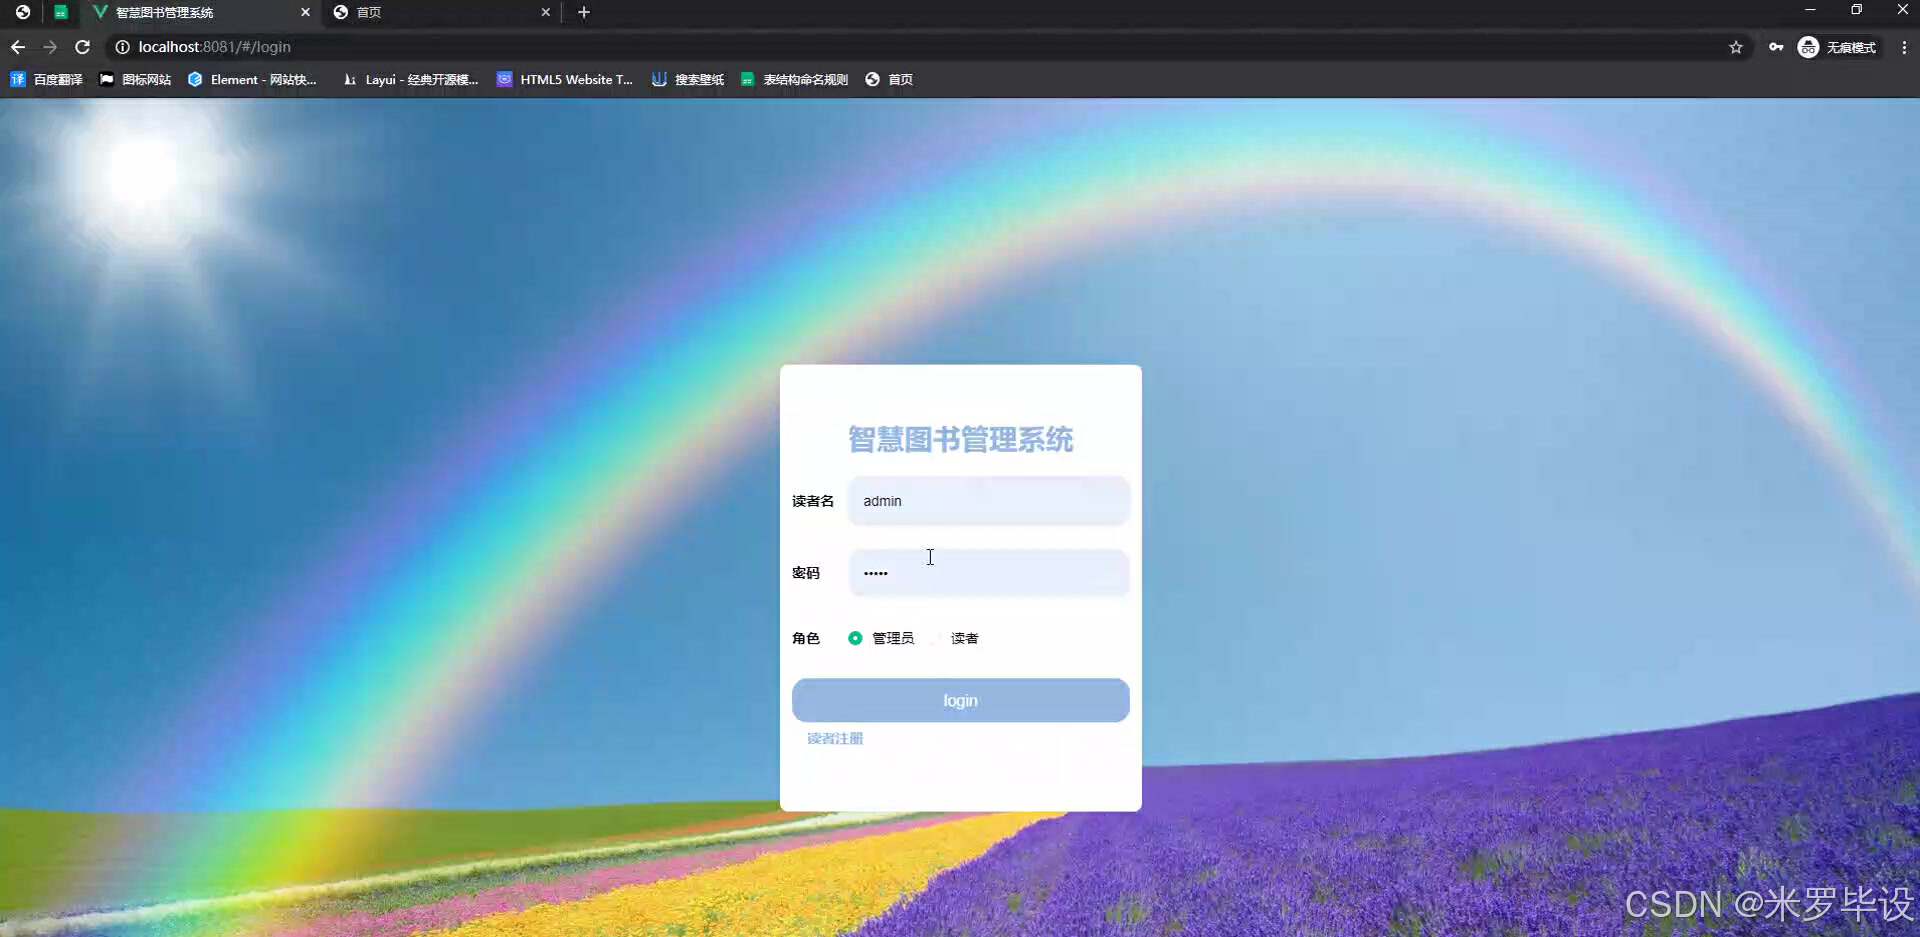Open the saved passwords key icon
This screenshot has width=1920, height=937.
(1776, 47)
